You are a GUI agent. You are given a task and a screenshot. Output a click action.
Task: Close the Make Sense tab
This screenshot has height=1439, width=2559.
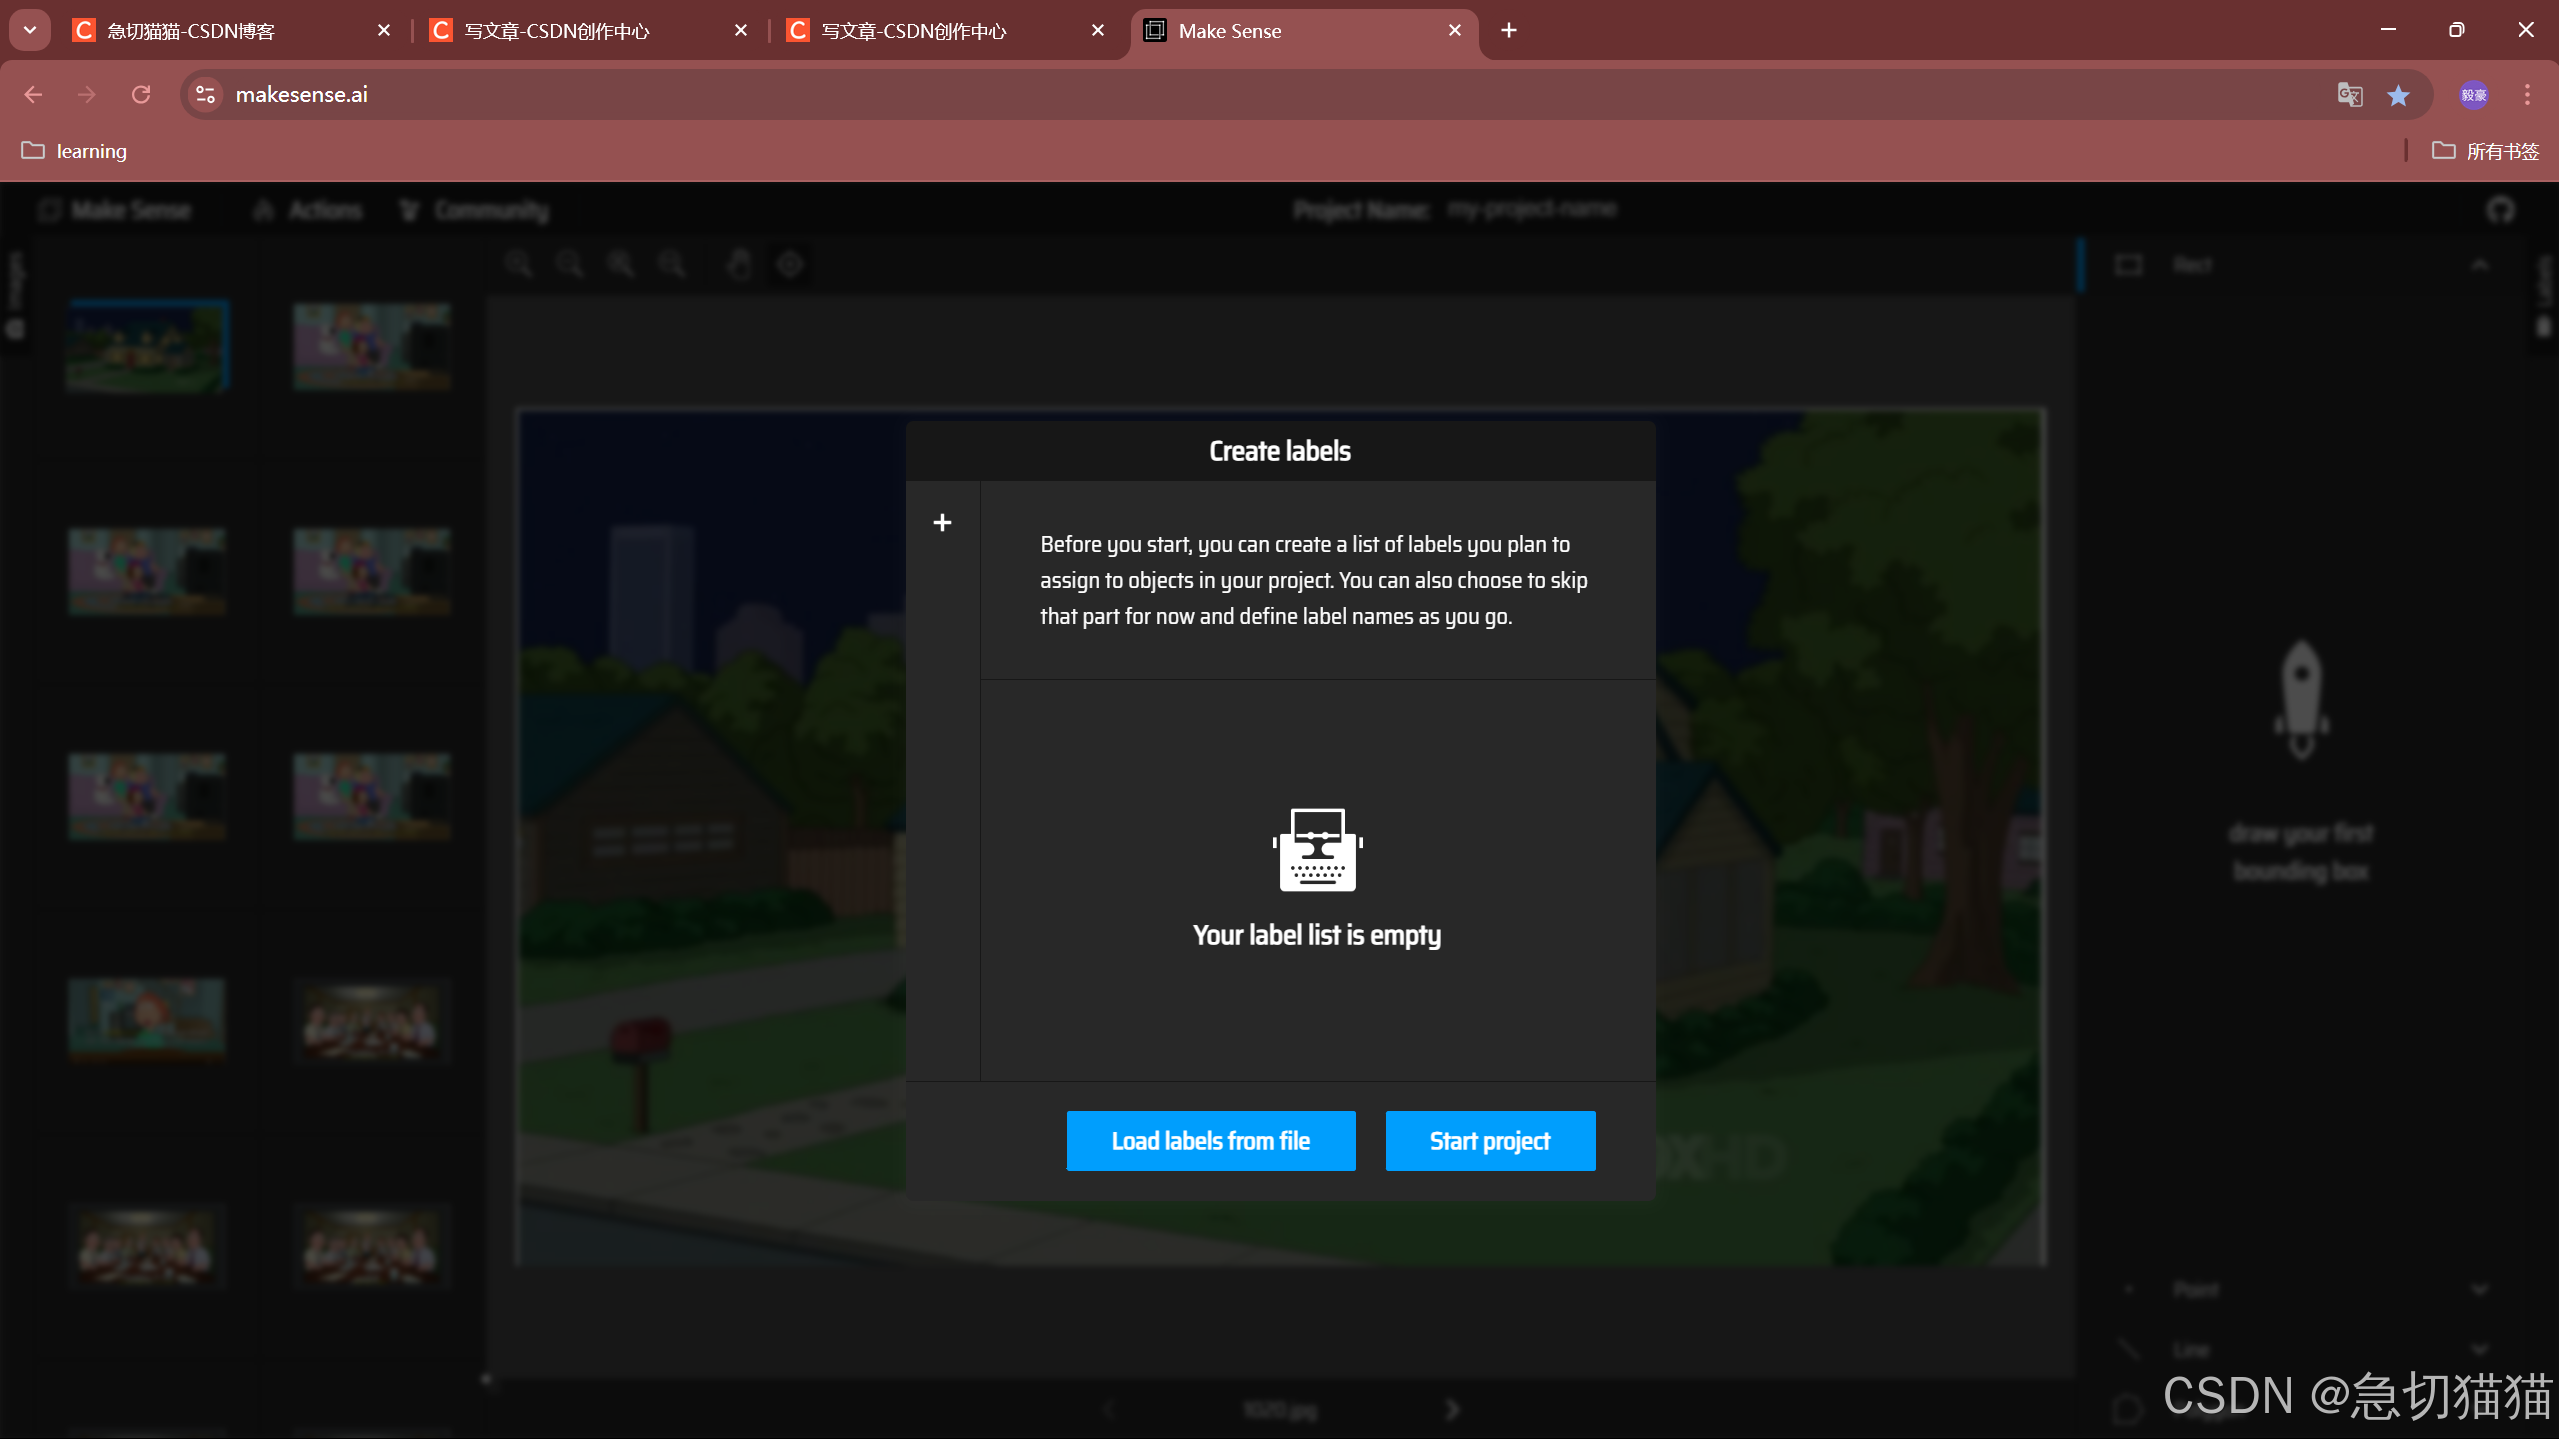pyautogui.click(x=1454, y=31)
